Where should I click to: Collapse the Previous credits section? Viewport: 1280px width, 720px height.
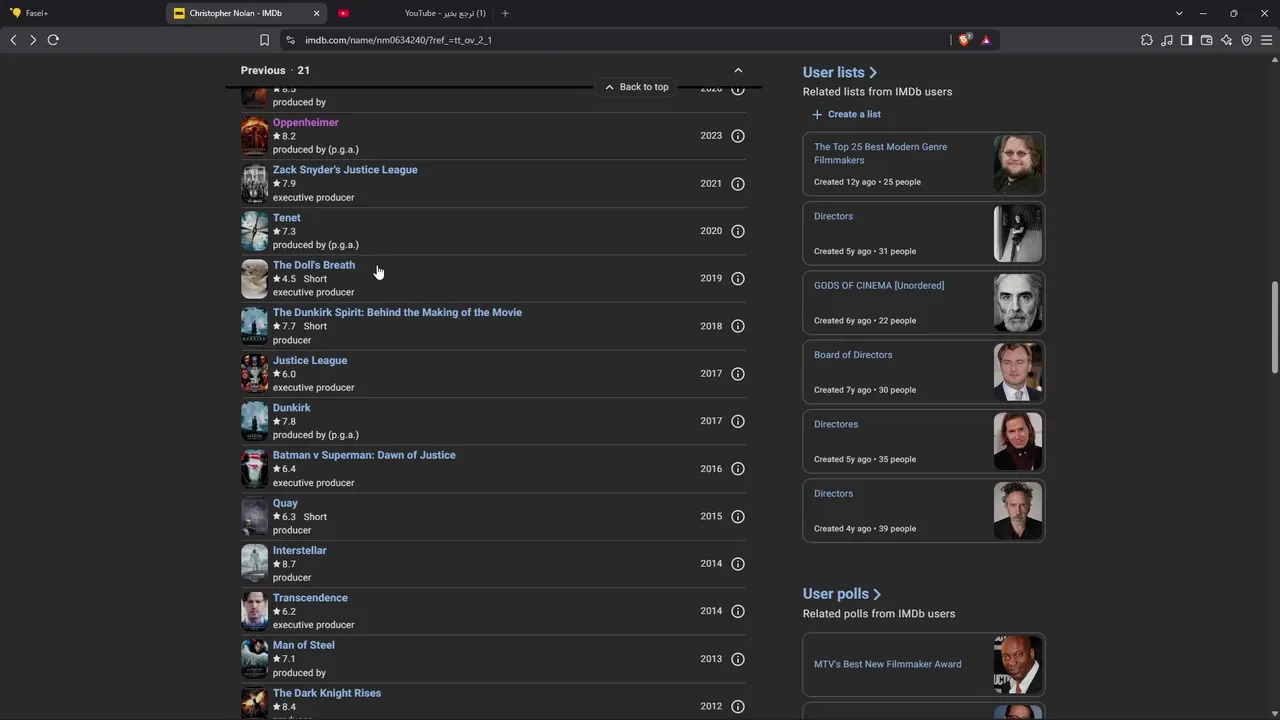pos(738,70)
